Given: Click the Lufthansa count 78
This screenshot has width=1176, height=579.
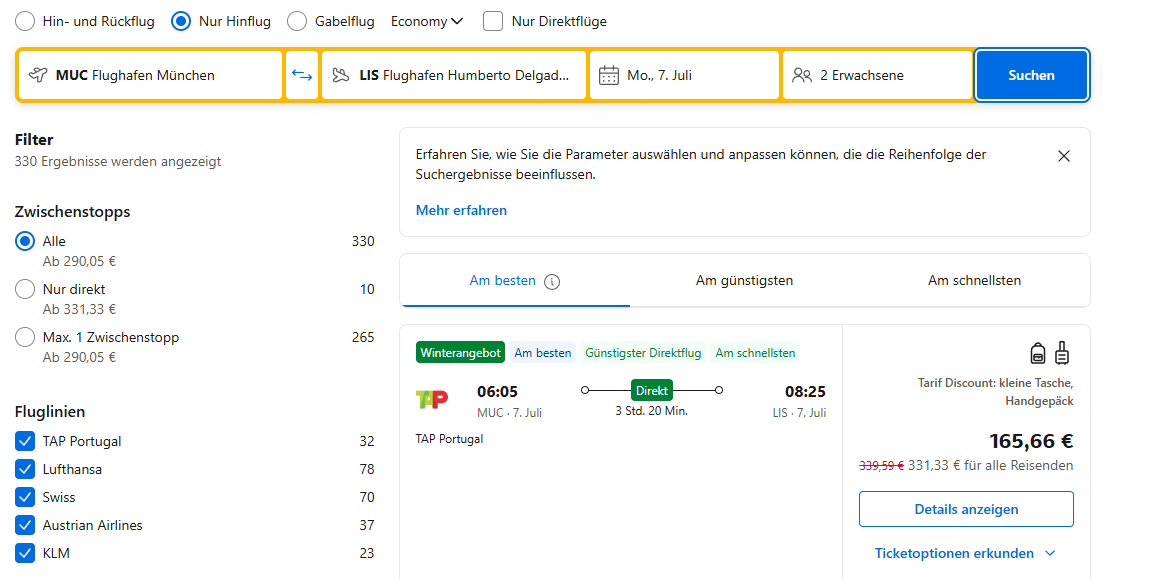Looking at the screenshot, I should pos(367,470).
